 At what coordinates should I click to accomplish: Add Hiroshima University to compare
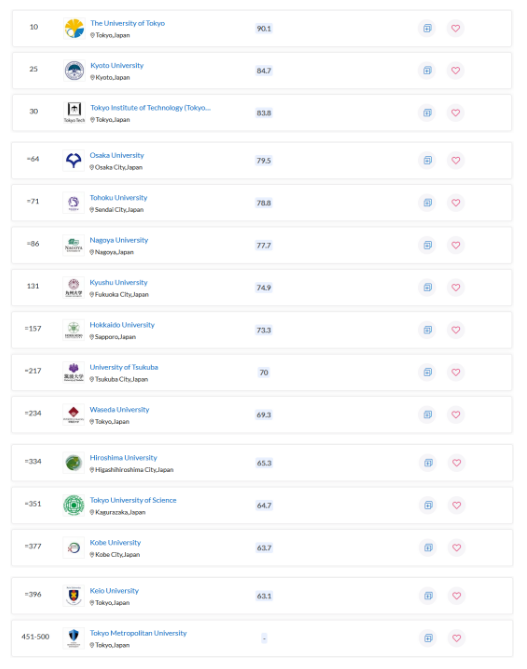428,462
